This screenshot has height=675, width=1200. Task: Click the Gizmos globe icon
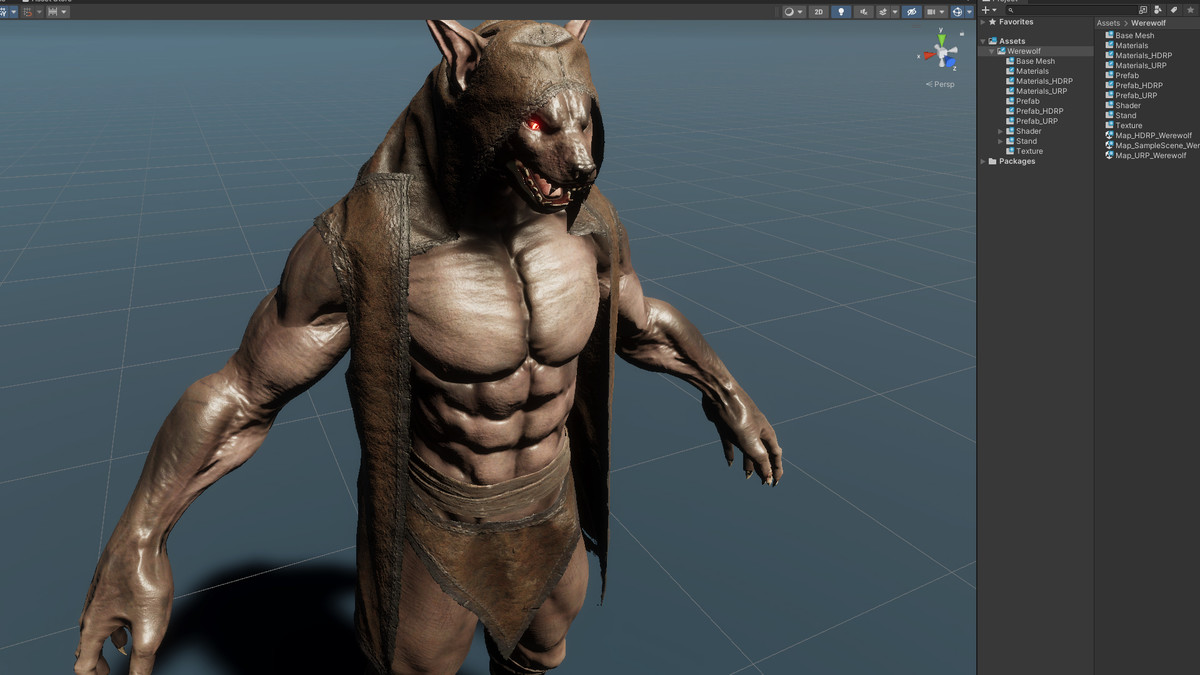(x=958, y=12)
